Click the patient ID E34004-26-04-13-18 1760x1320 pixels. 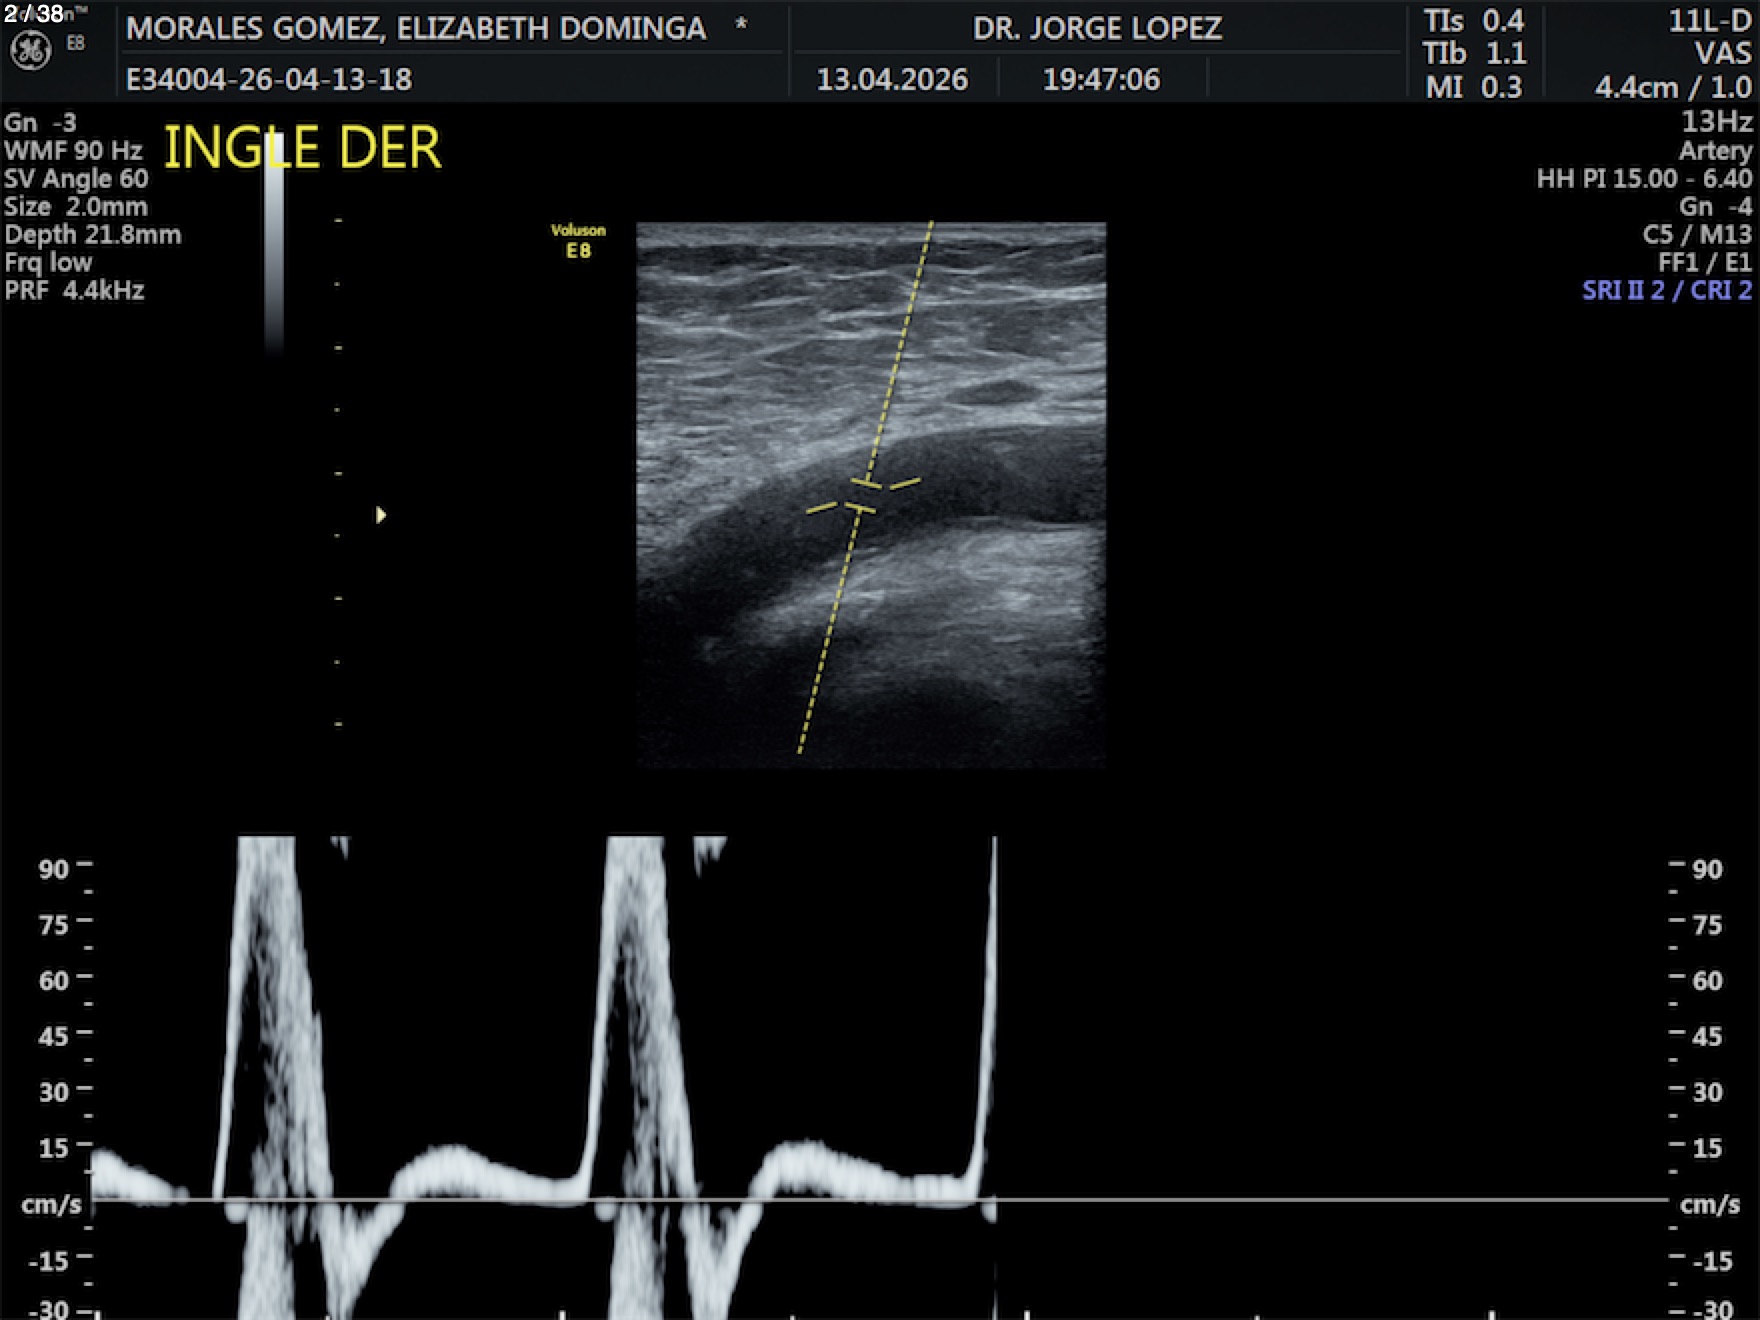point(268,79)
